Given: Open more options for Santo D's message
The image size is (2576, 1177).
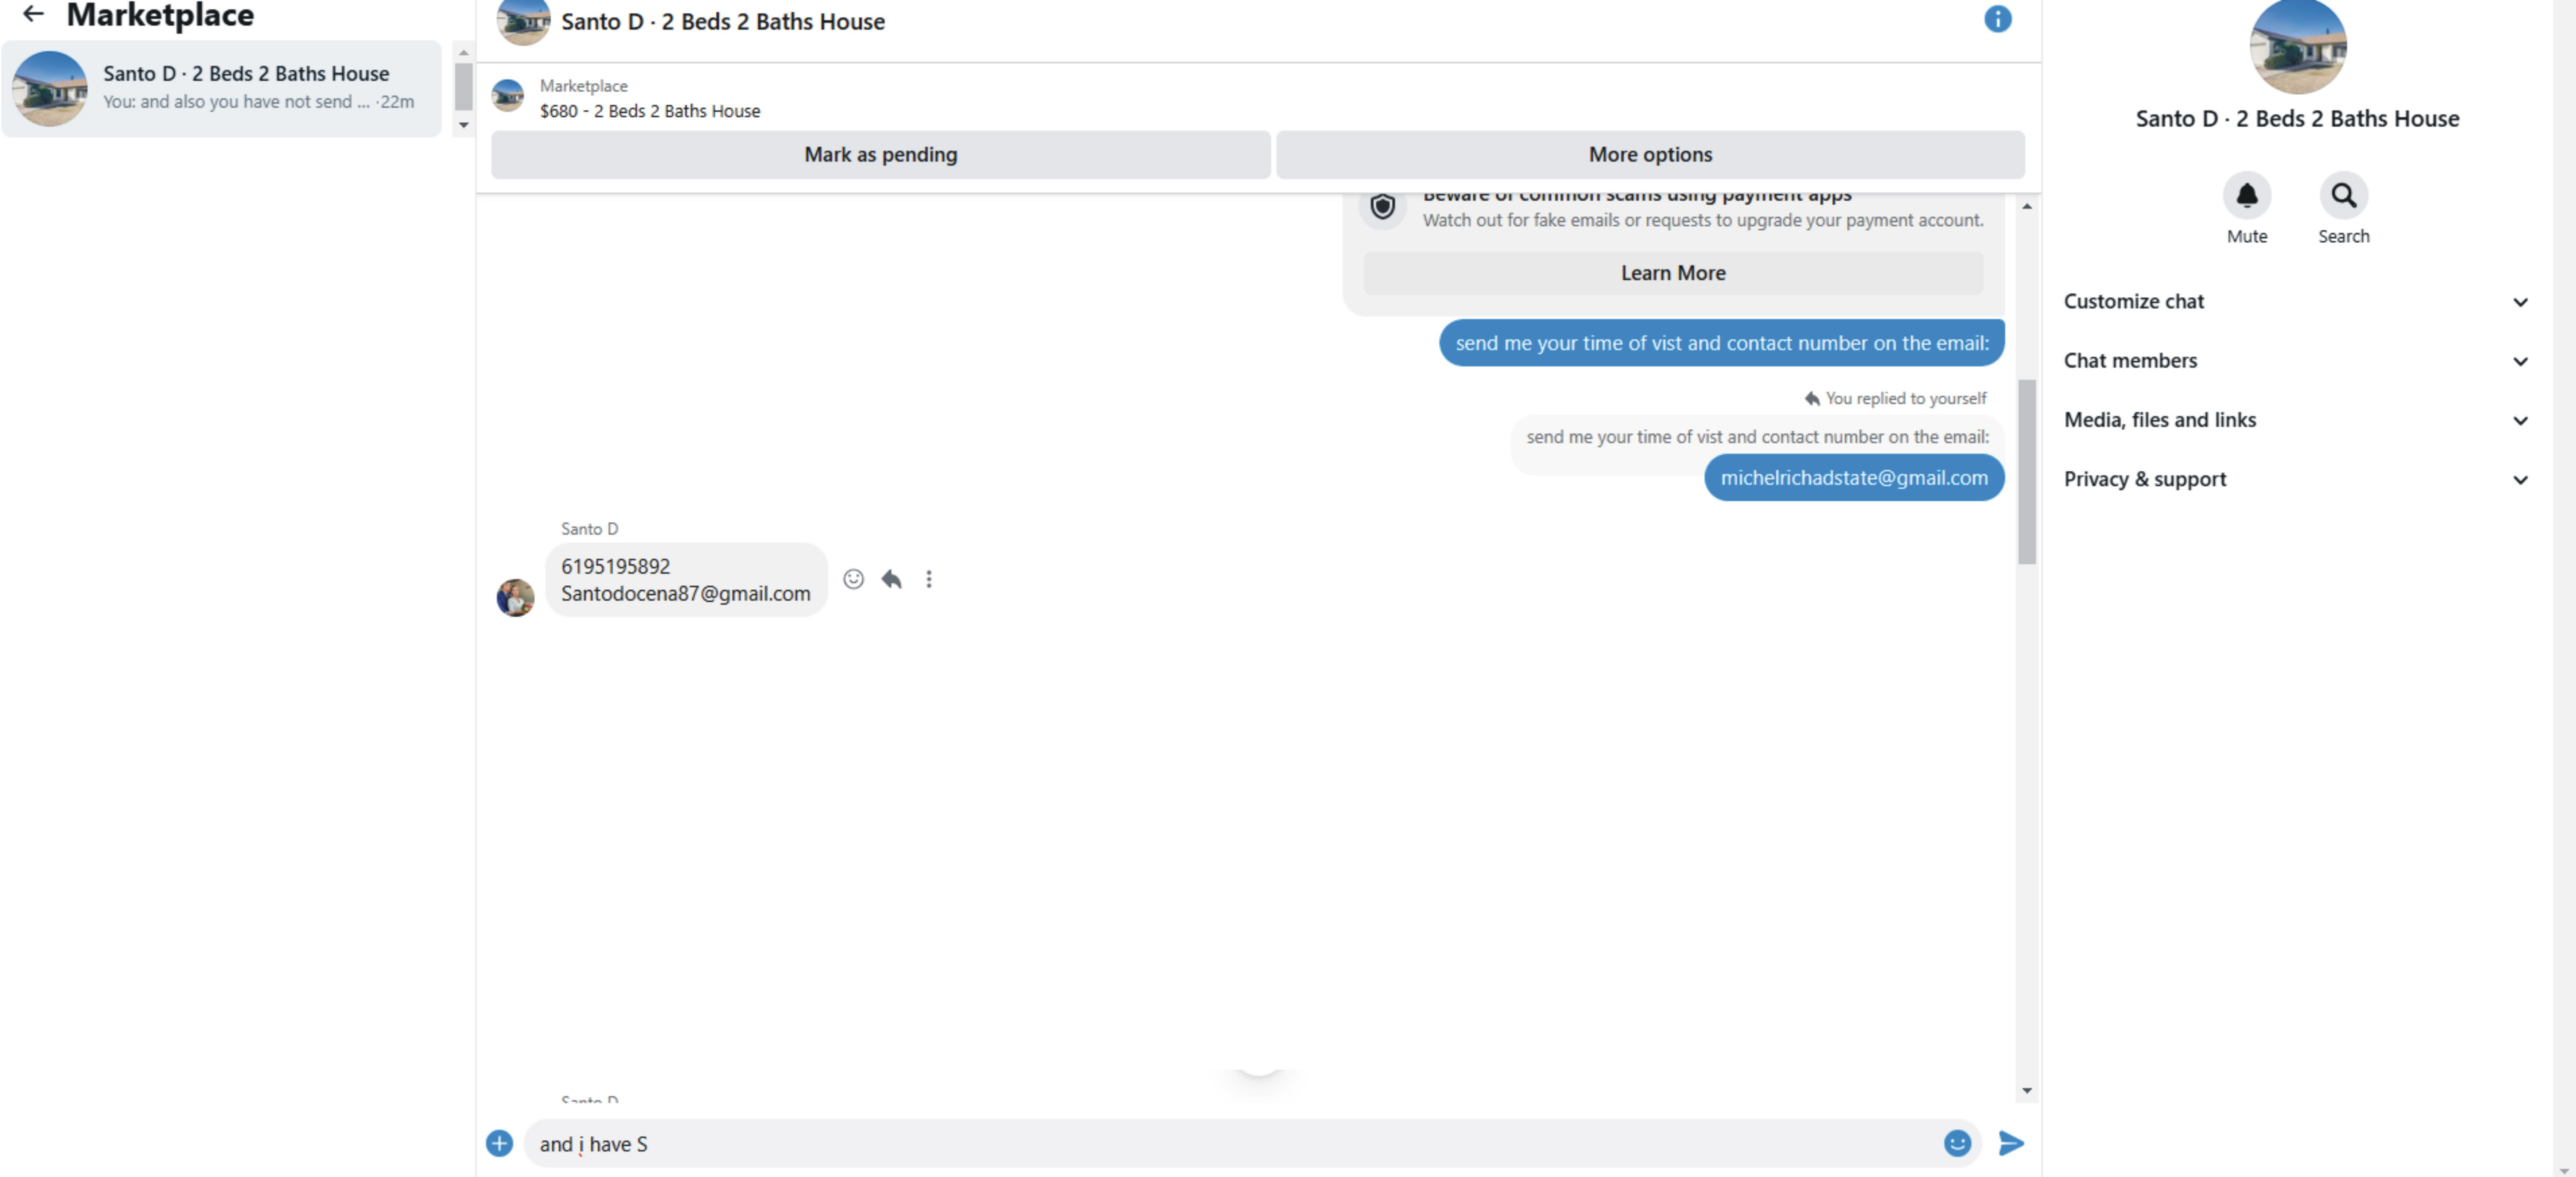Looking at the screenshot, I should [x=929, y=579].
